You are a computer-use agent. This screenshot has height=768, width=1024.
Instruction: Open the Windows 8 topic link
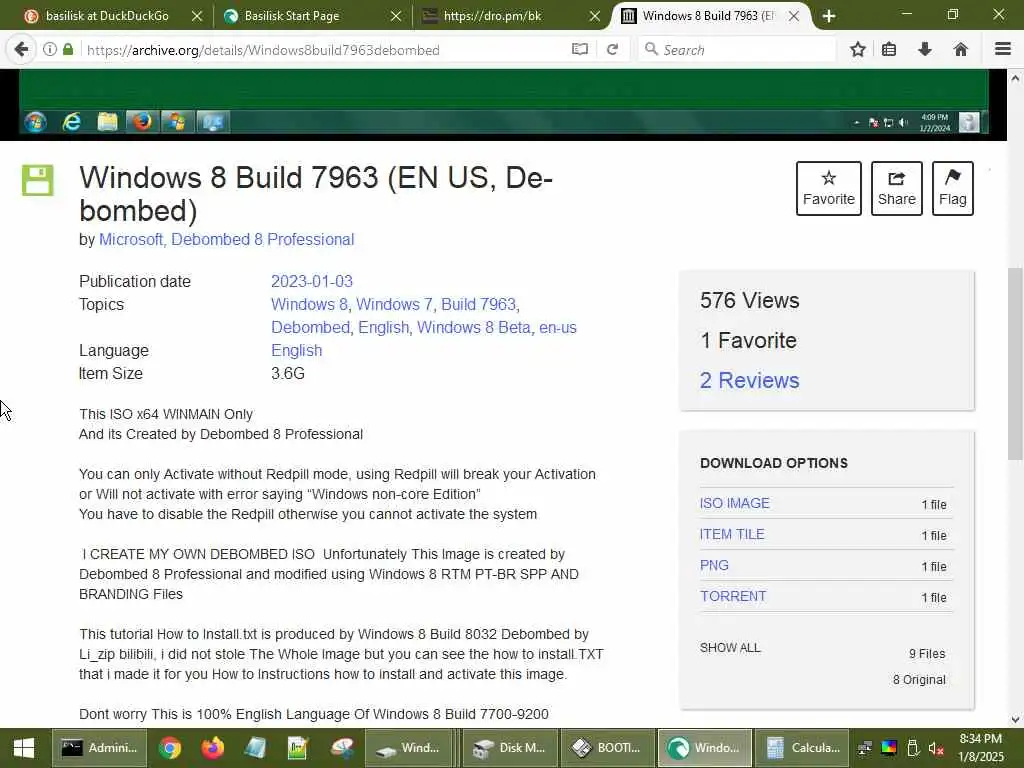(x=309, y=304)
